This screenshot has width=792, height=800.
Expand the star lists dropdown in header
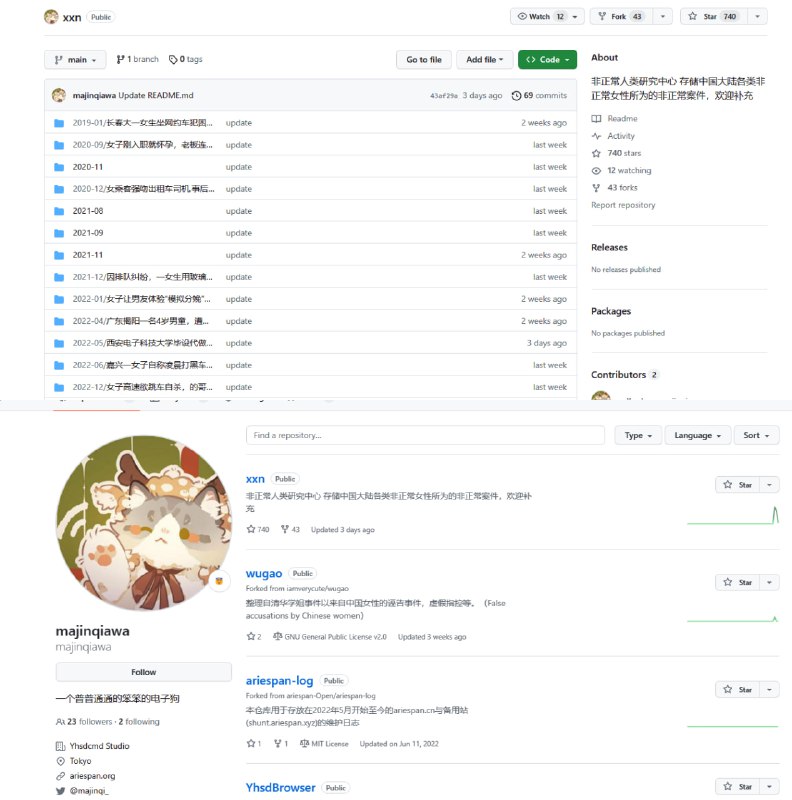click(758, 16)
